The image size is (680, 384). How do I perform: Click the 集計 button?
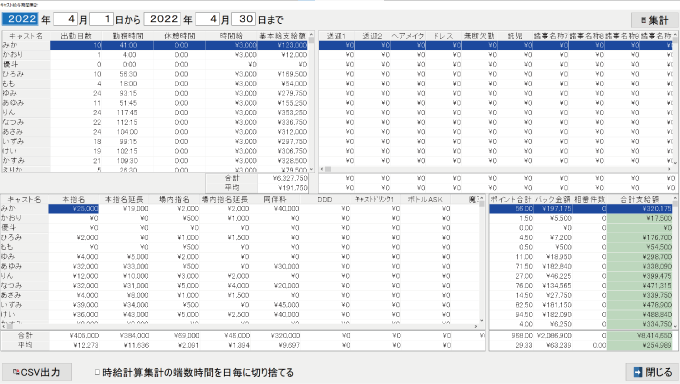655,20
